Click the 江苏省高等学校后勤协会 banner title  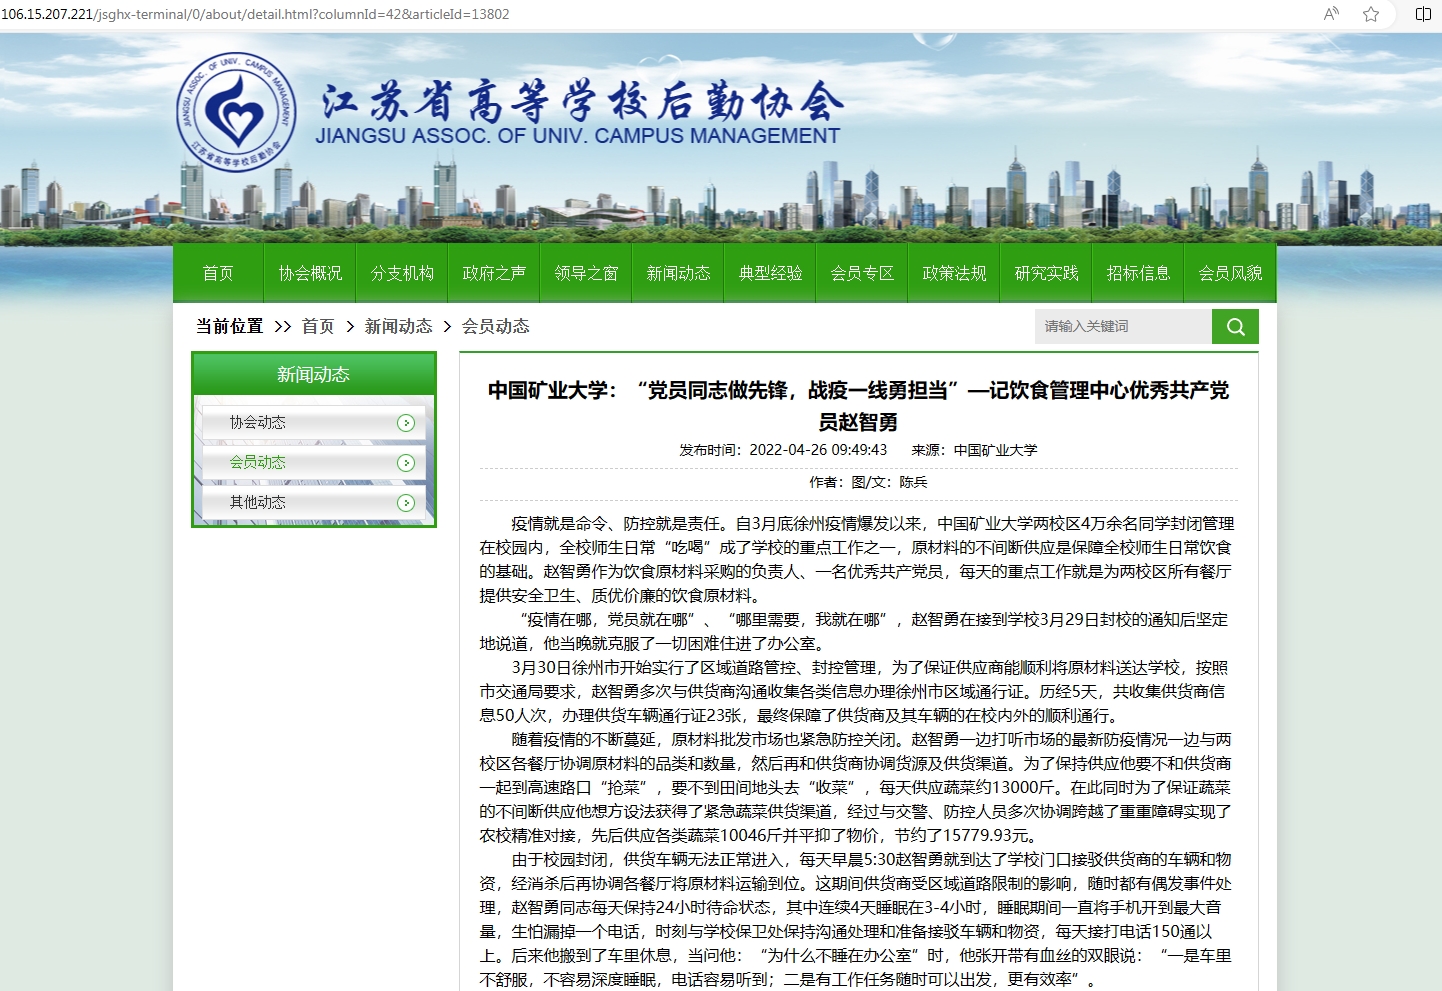pyautogui.click(x=582, y=100)
